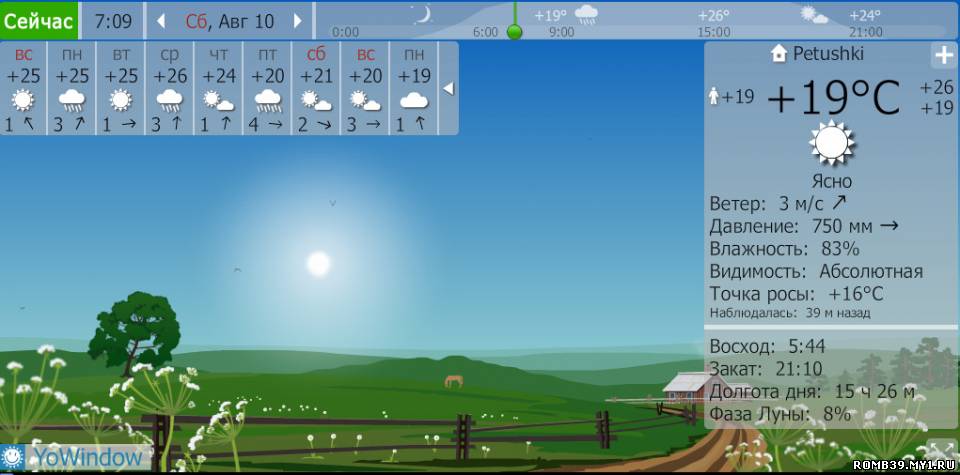The height and width of the screenshot is (475, 960).
Task: Advance to next day with right arrow
Action: click(297, 21)
